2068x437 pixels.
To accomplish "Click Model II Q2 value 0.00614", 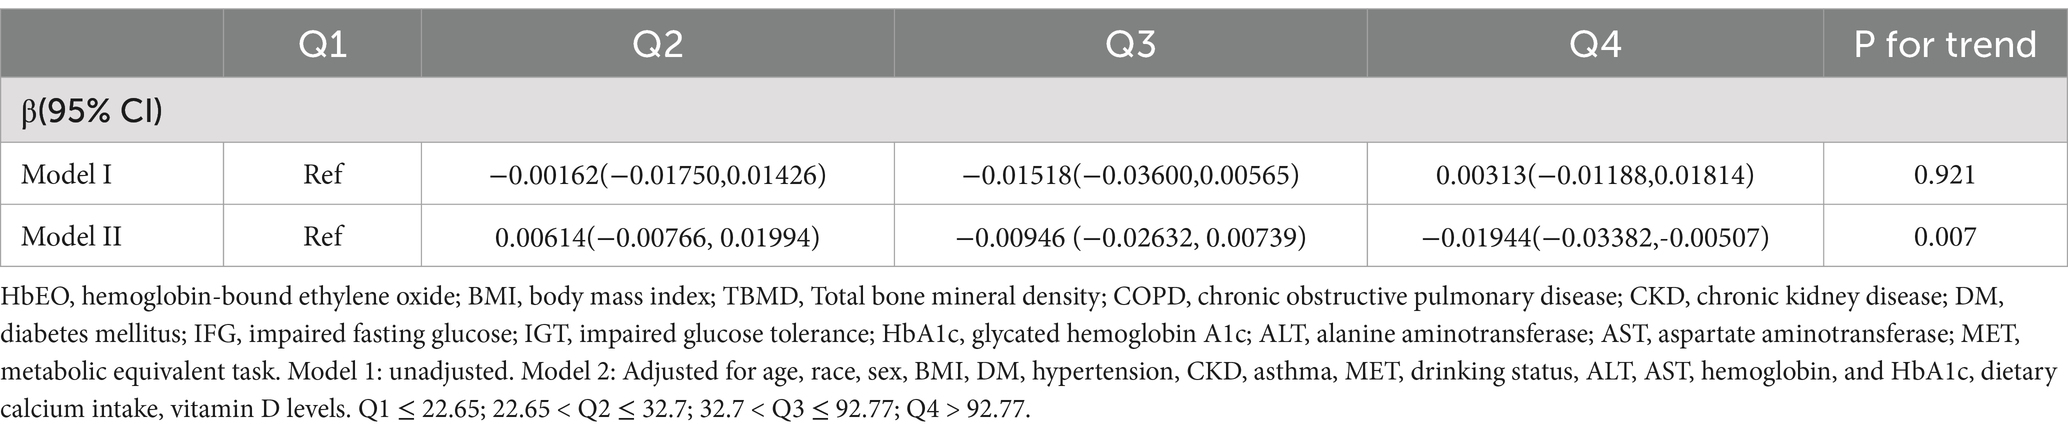I will (657, 237).
